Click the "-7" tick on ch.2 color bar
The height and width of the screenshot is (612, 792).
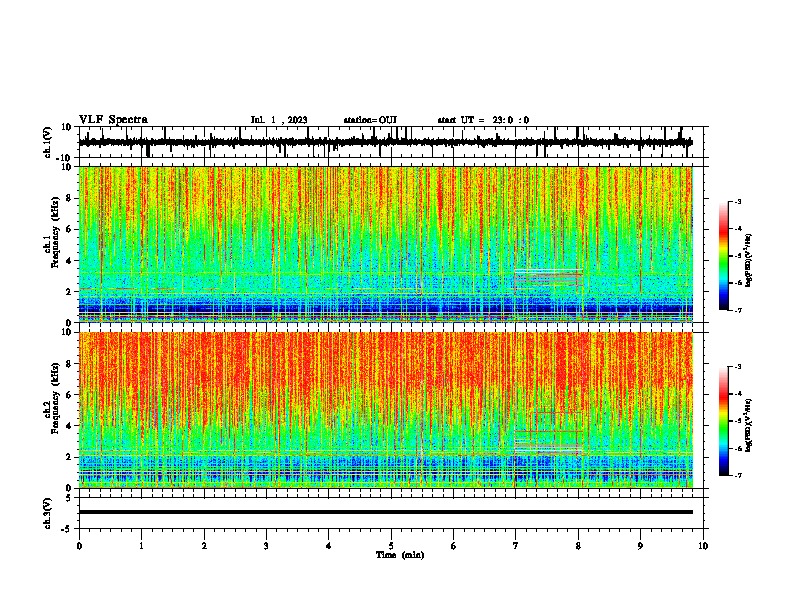pyautogui.click(x=738, y=475)
